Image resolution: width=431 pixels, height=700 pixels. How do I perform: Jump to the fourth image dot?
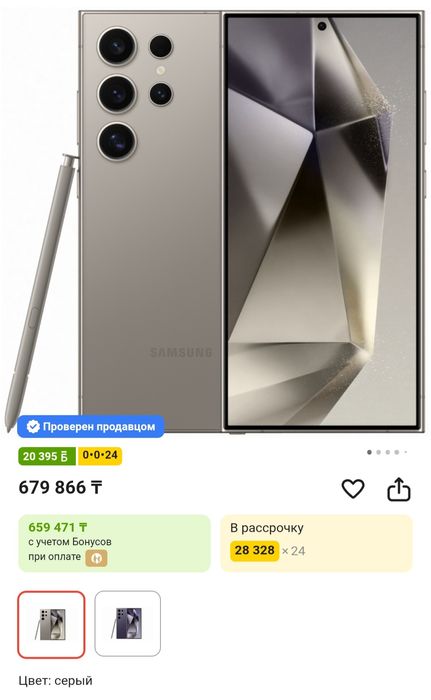(x=397, y=452)
